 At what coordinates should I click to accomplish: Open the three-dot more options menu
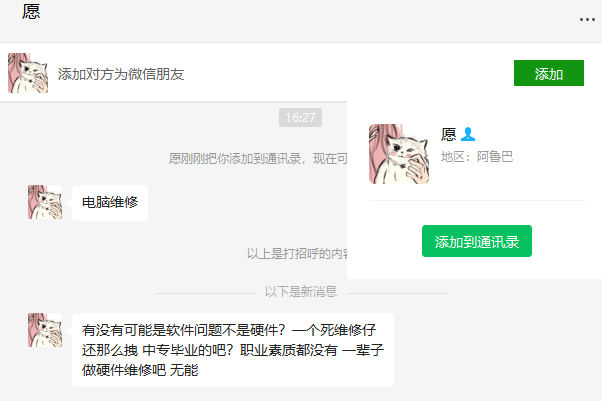coord(587,19)
